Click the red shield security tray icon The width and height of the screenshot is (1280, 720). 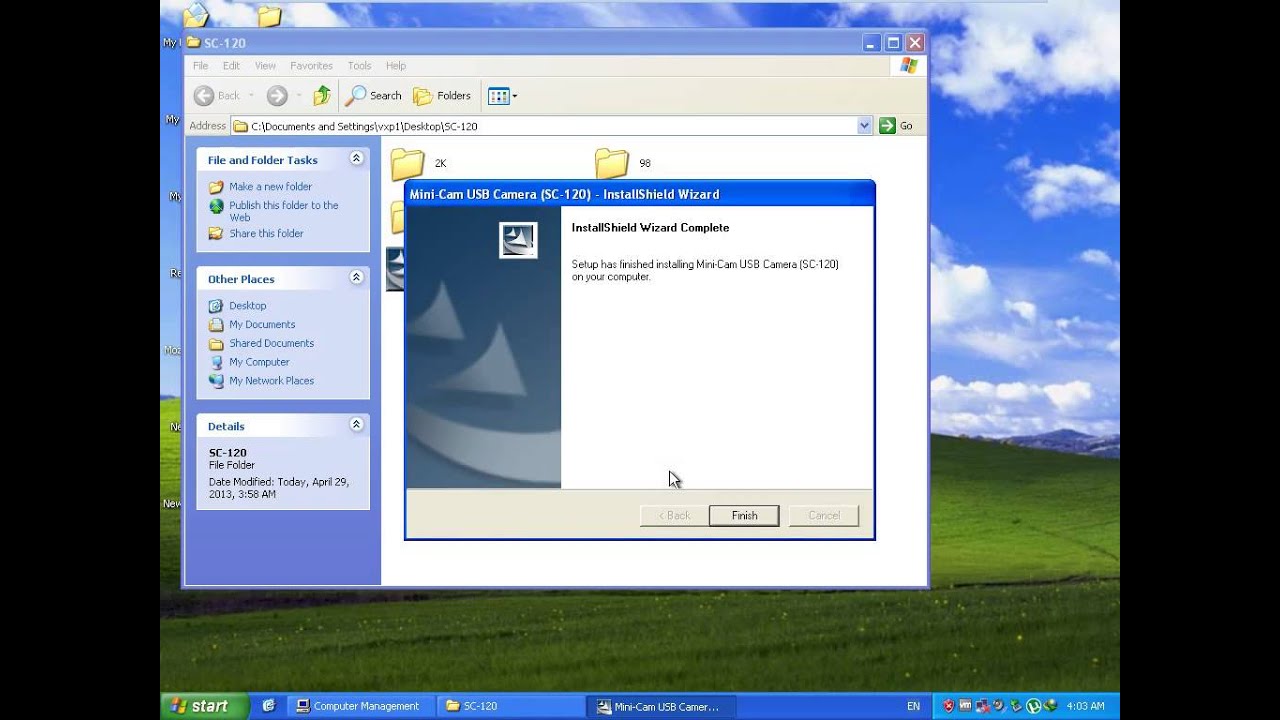click(x=948, y=706)
